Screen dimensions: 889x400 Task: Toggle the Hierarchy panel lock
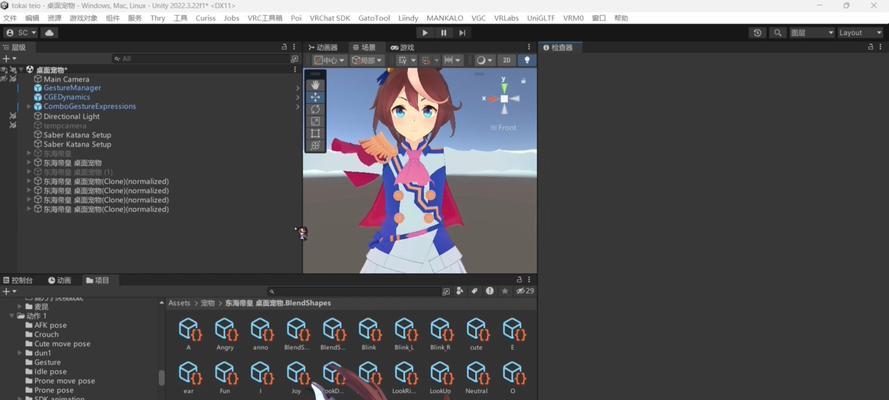[x=285, y=47]
